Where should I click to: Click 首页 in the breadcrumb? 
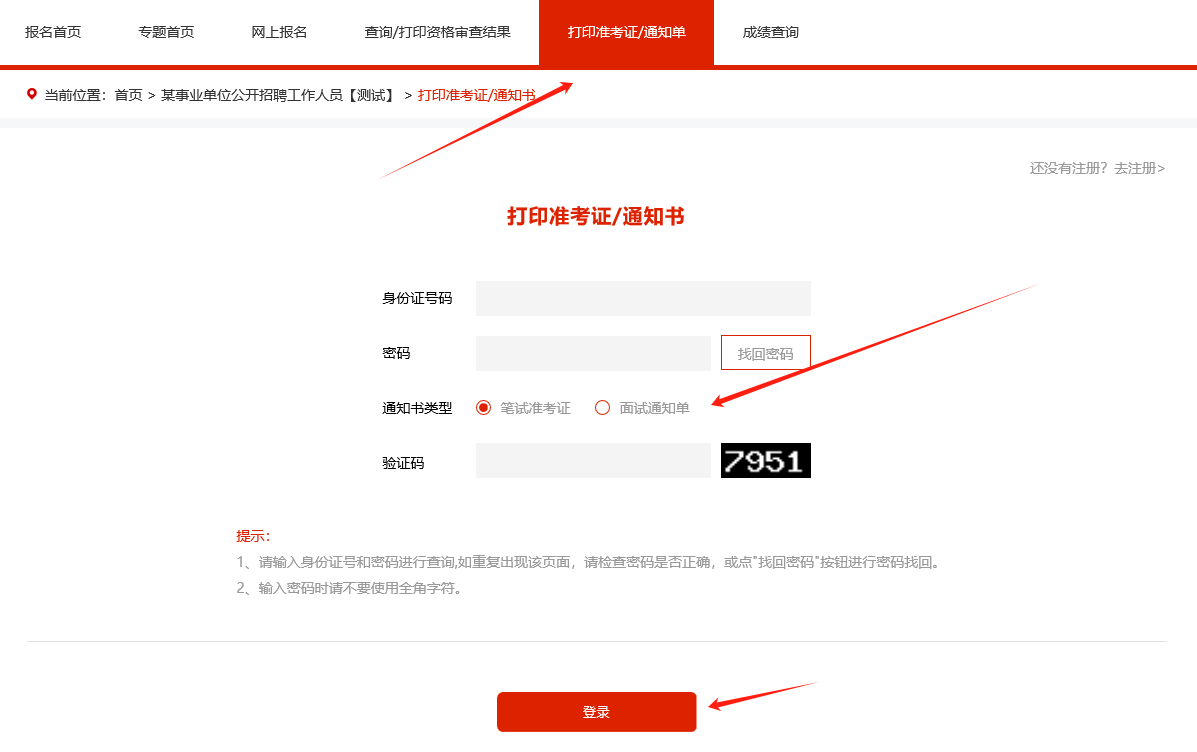pos(128,95)
